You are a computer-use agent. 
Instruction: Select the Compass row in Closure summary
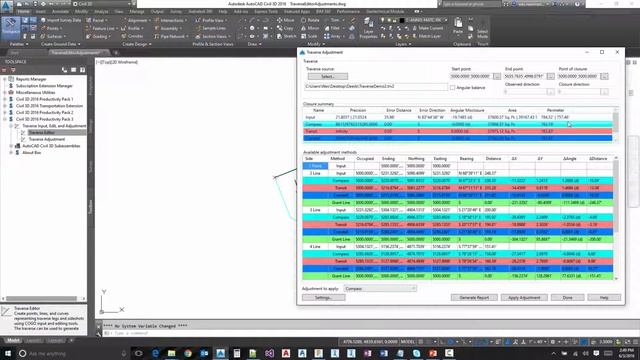tap(458, 124)
